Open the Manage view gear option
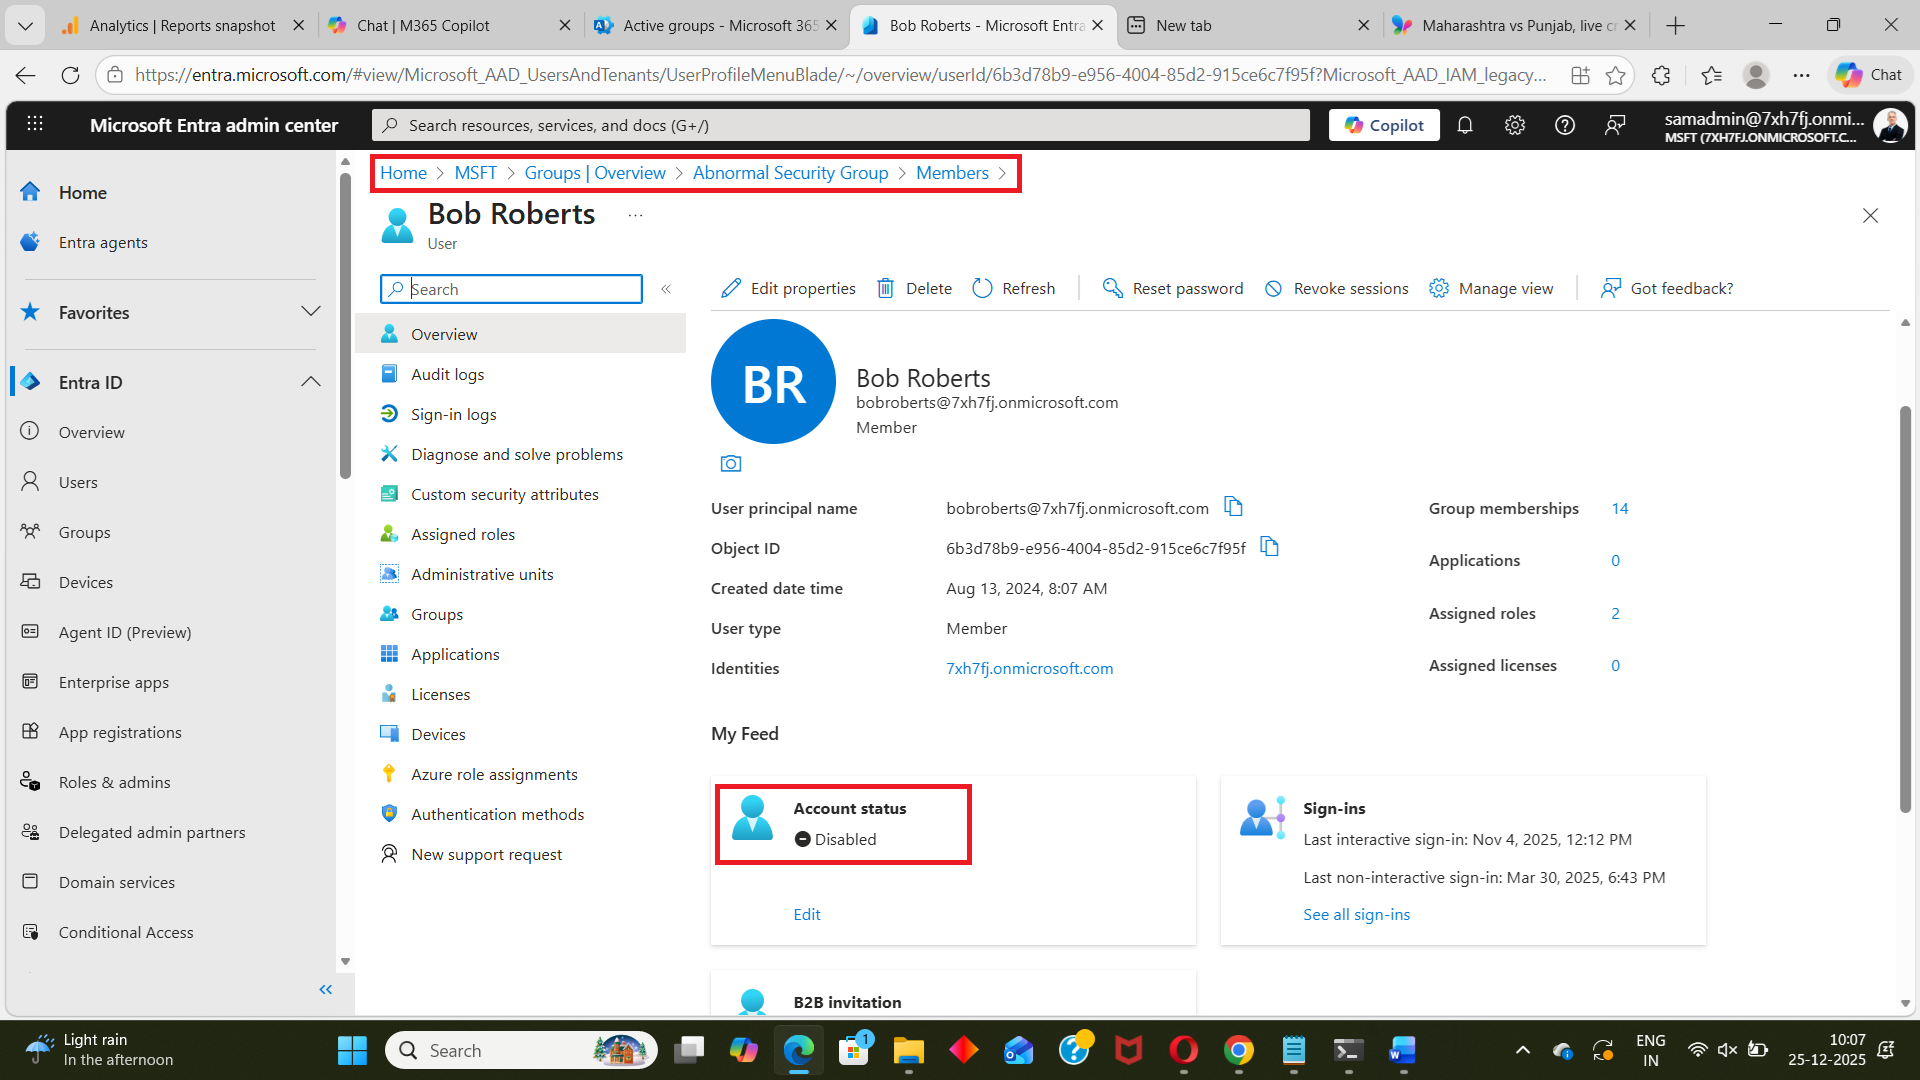 [1439, 288]
